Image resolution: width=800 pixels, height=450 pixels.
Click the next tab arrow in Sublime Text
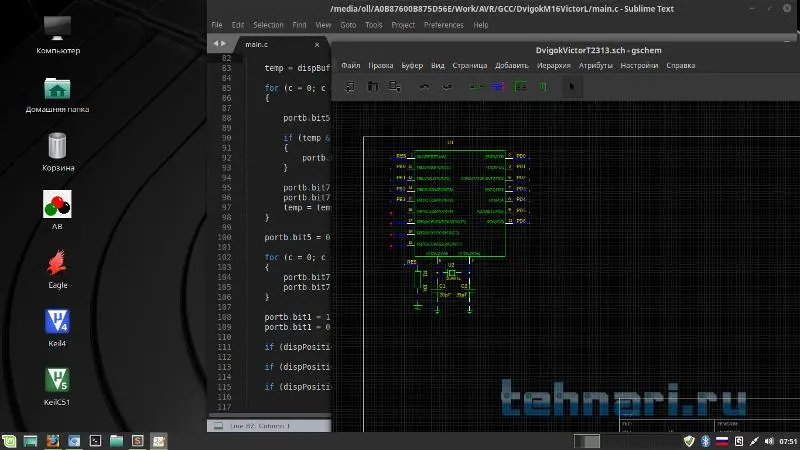click(x=223, y=44)
